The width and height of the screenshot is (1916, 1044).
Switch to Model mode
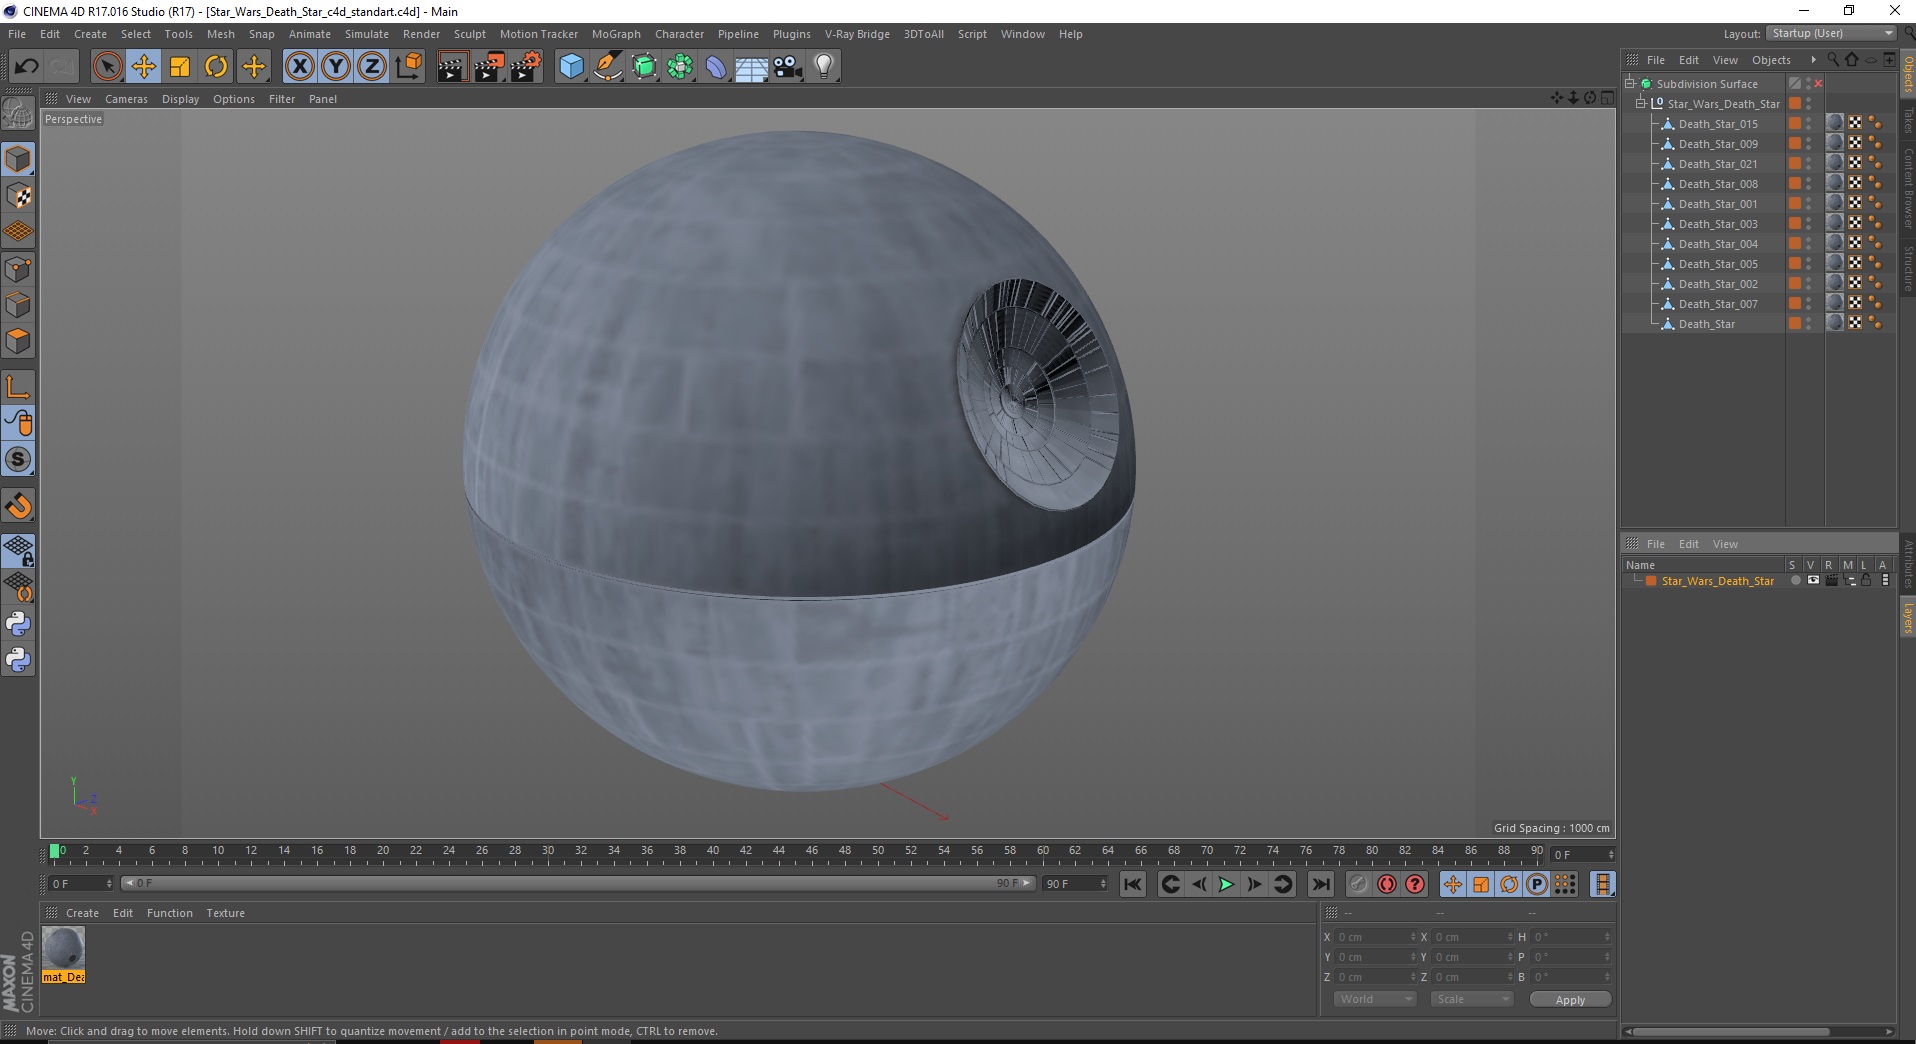tap(18, 159)
